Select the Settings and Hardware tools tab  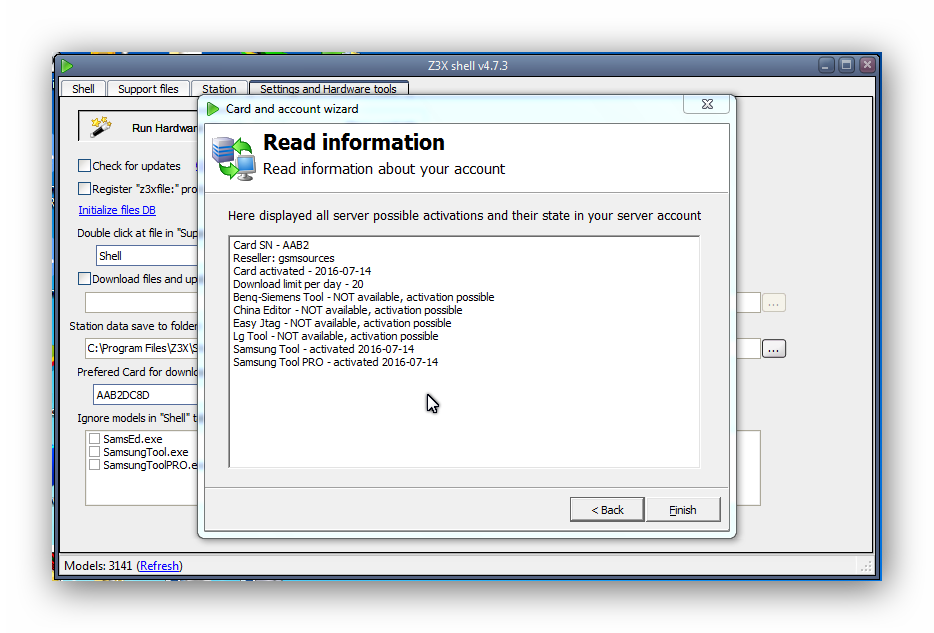[x=328, y=89]
